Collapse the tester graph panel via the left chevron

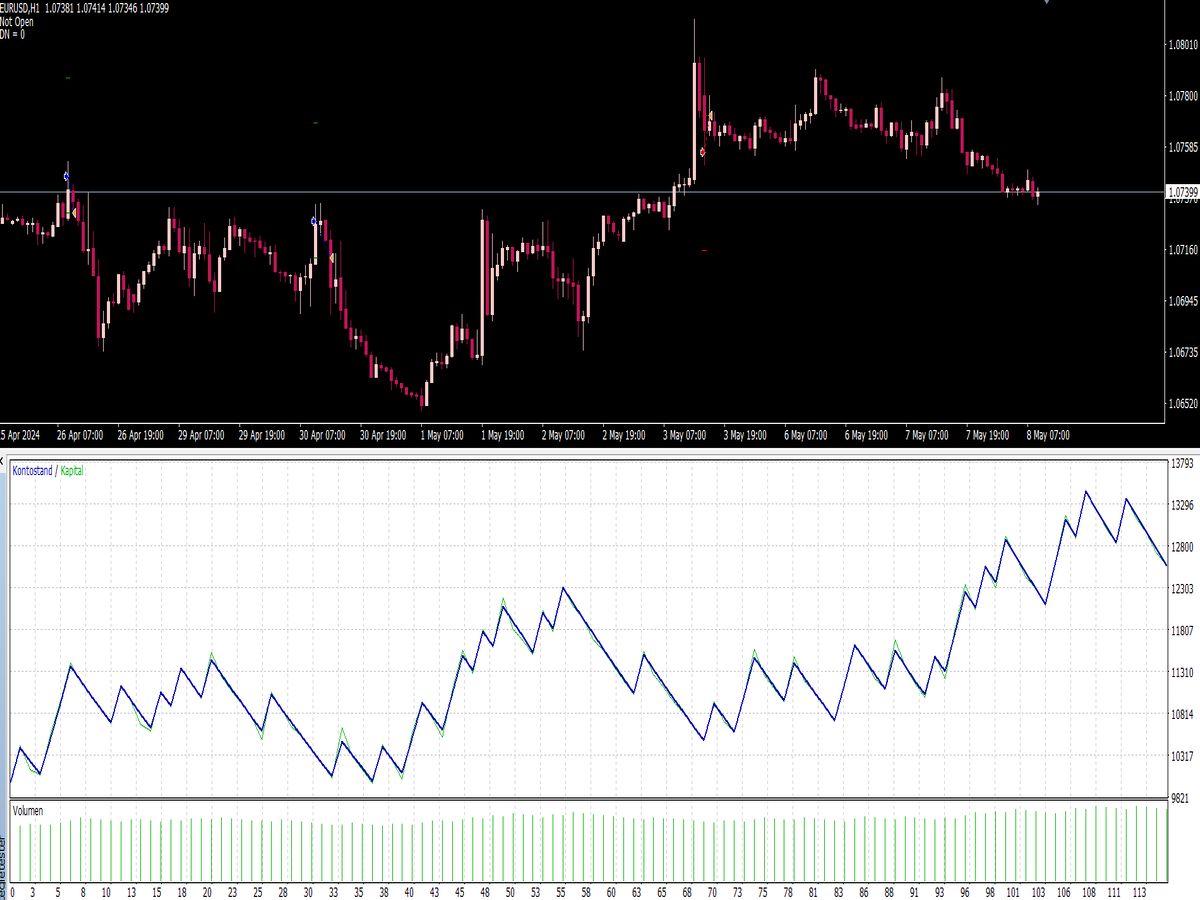4,461
